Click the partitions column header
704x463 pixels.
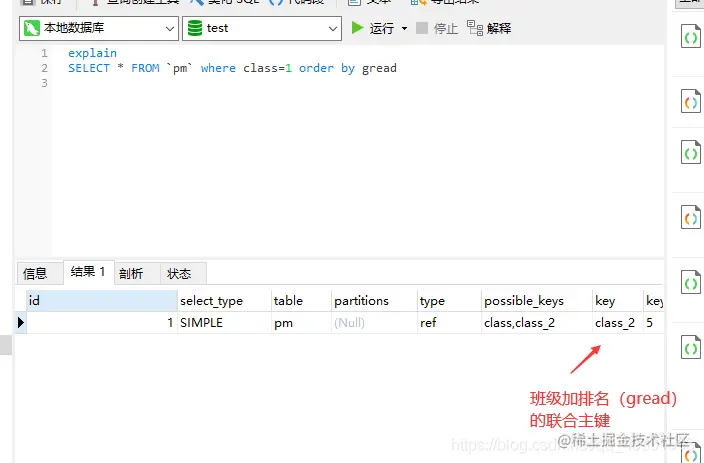[374, 300]
